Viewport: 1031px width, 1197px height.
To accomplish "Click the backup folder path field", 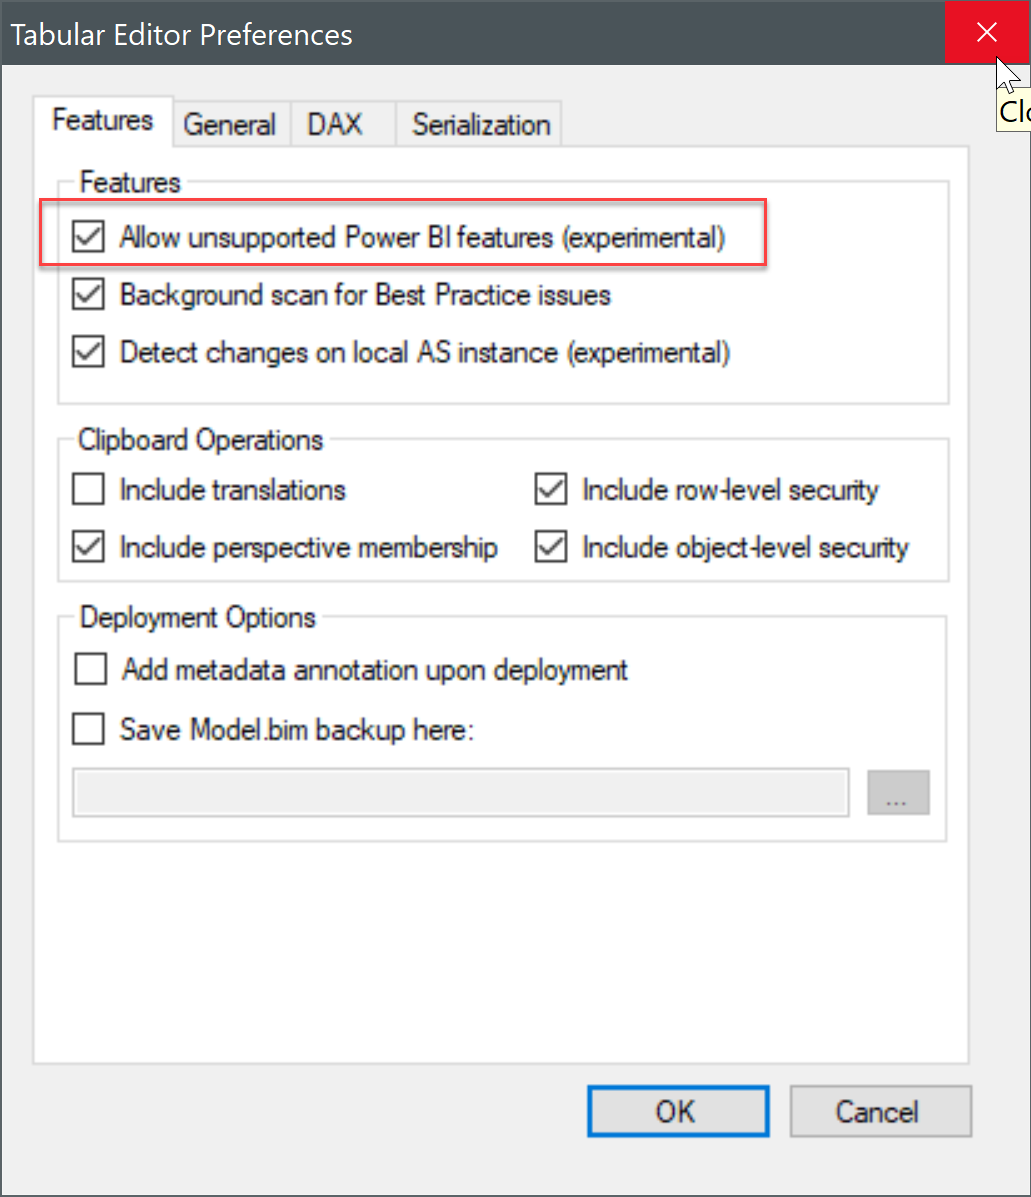I will 461,793.
